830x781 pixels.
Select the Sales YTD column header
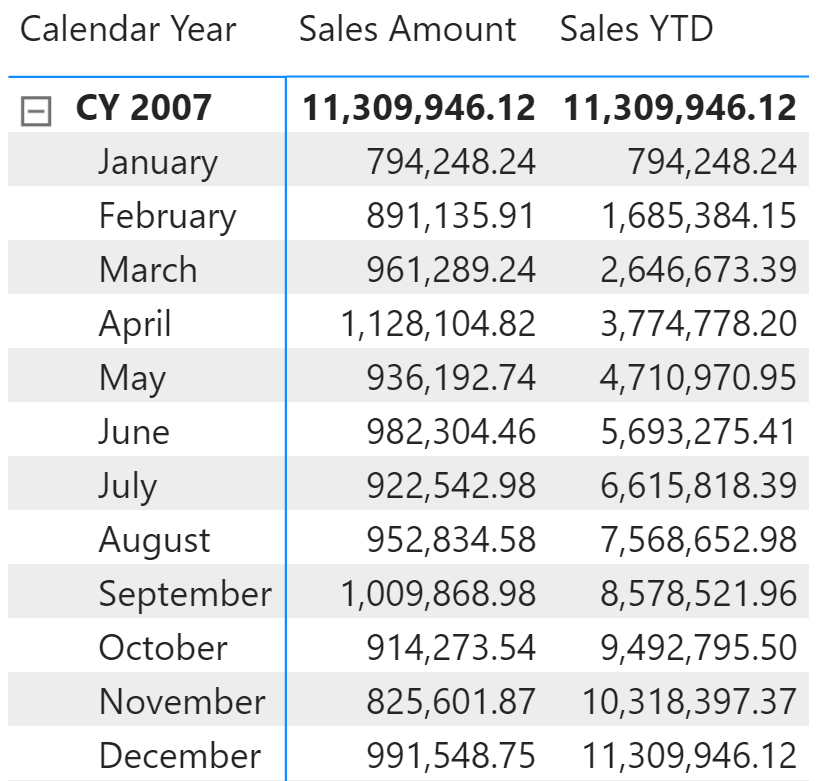(637, 29)
